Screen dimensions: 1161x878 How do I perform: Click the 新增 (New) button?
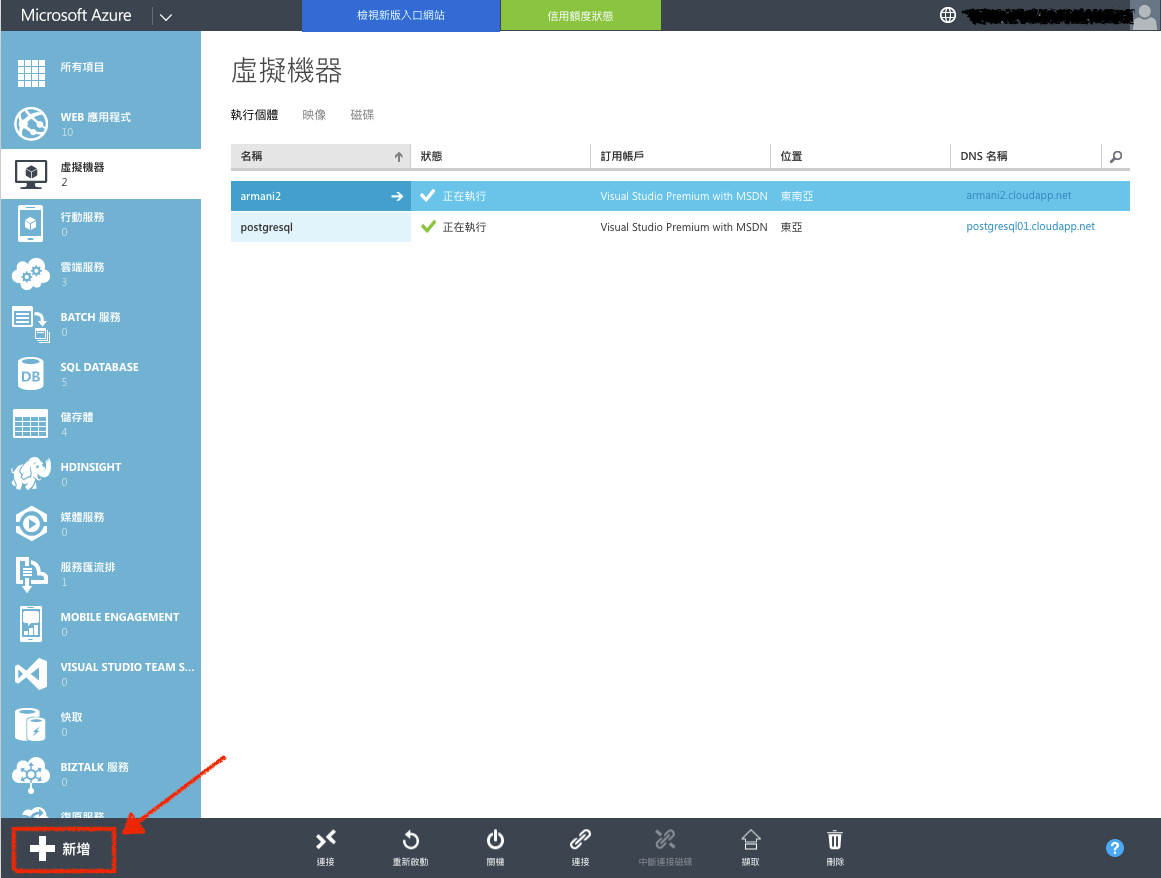[x=63, y=847]
